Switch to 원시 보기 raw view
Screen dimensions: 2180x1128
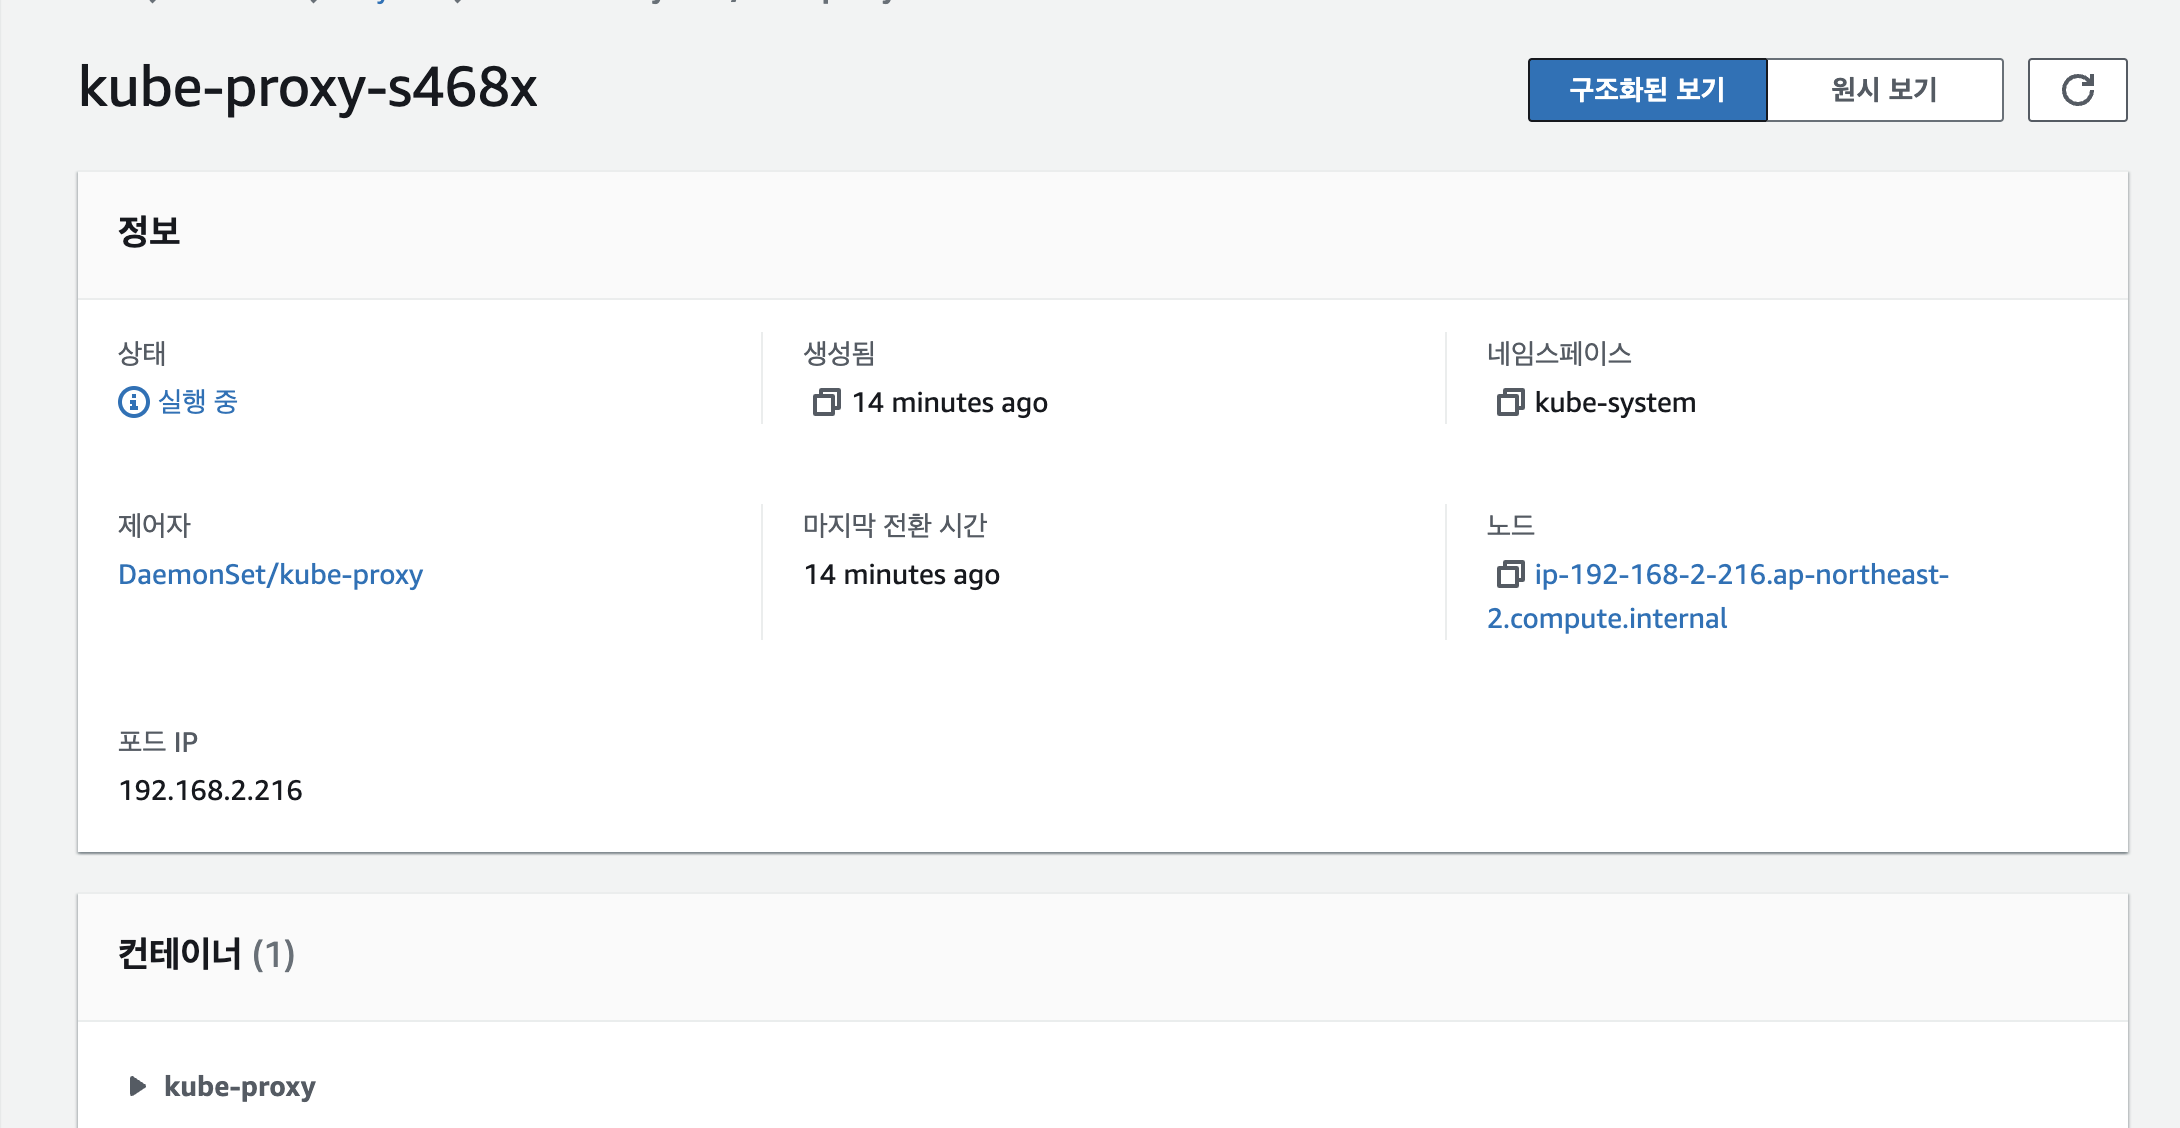[x=1884, y=90]
